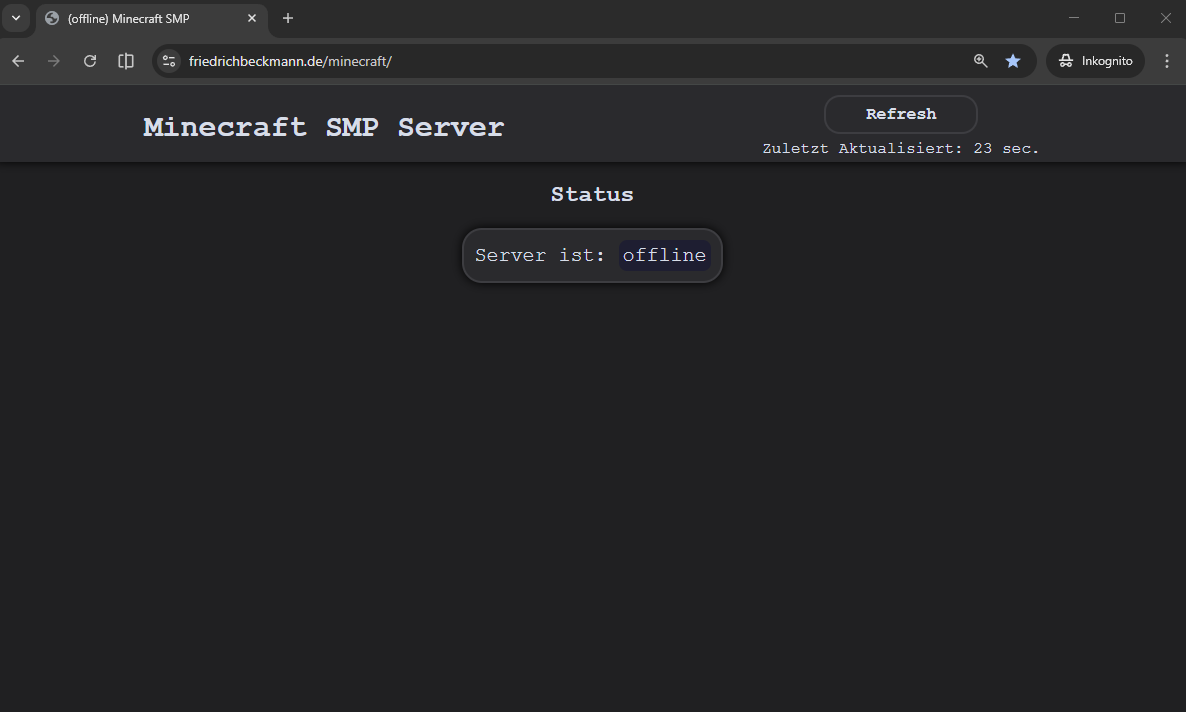
Task: Click the browser back arrow
Action: [x=18, y=61]
